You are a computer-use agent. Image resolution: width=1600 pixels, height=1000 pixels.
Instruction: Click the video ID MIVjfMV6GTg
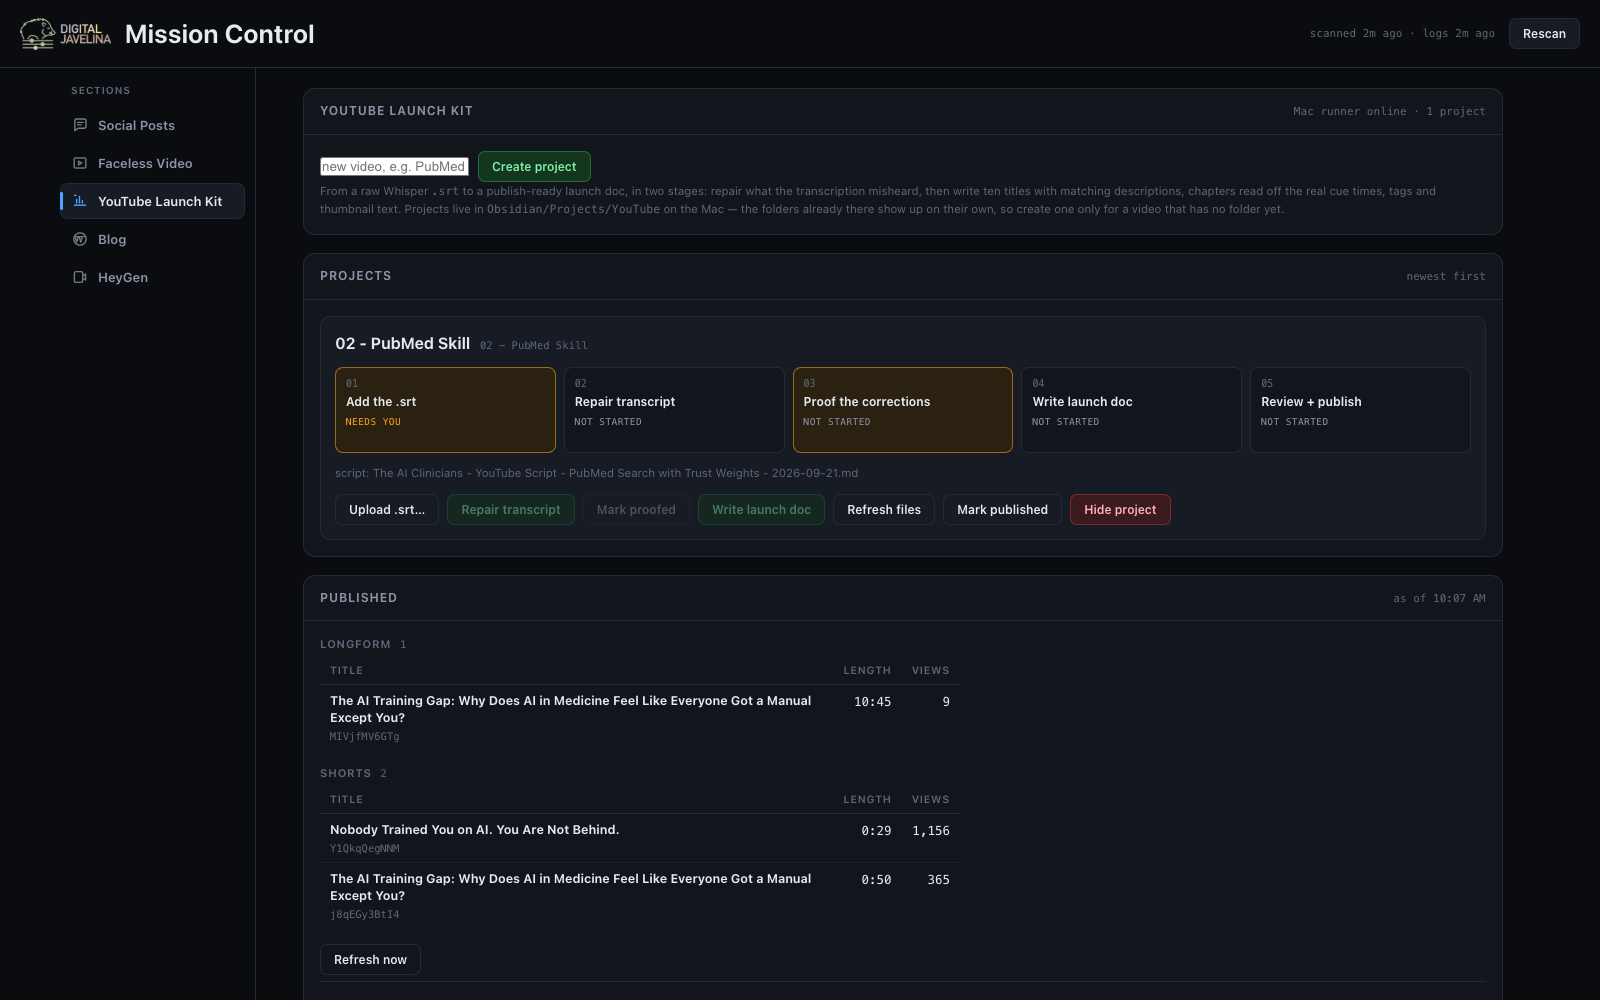point(364,737)
